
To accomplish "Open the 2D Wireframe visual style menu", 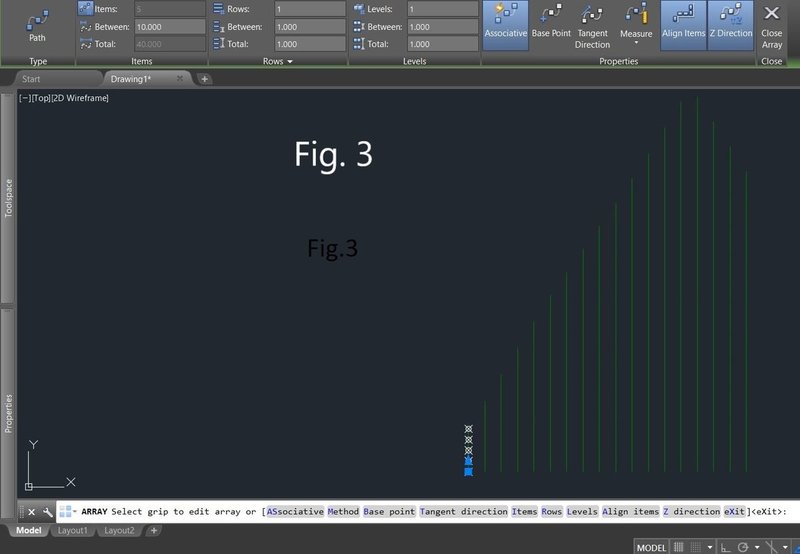I will coord(80,98).
